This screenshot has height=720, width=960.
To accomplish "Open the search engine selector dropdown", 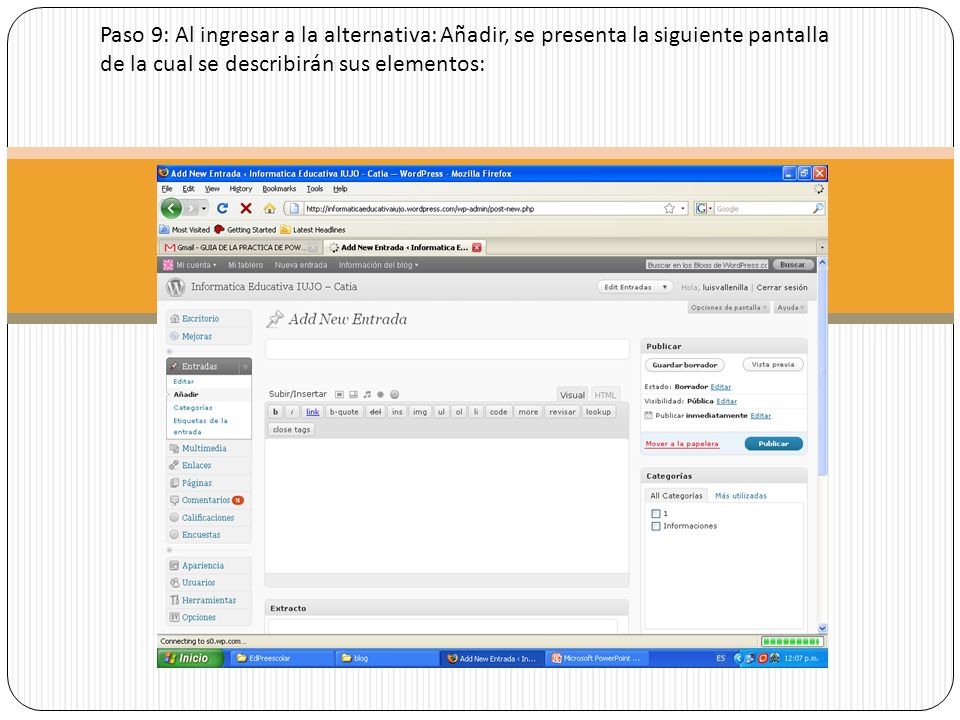I will coord(703,208).
